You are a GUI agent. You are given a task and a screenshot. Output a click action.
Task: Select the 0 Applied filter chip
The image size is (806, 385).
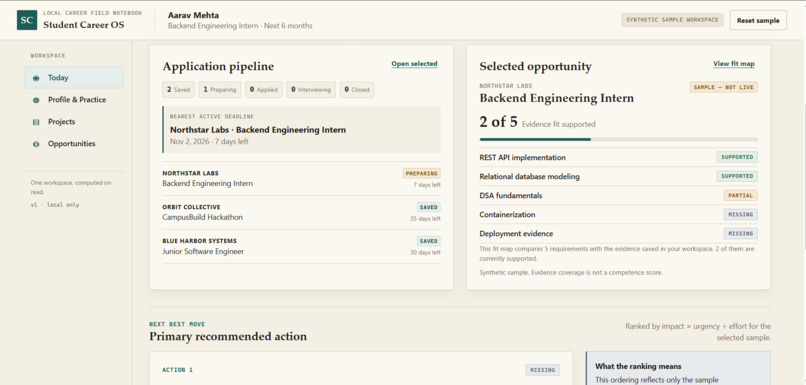(264, 89)
